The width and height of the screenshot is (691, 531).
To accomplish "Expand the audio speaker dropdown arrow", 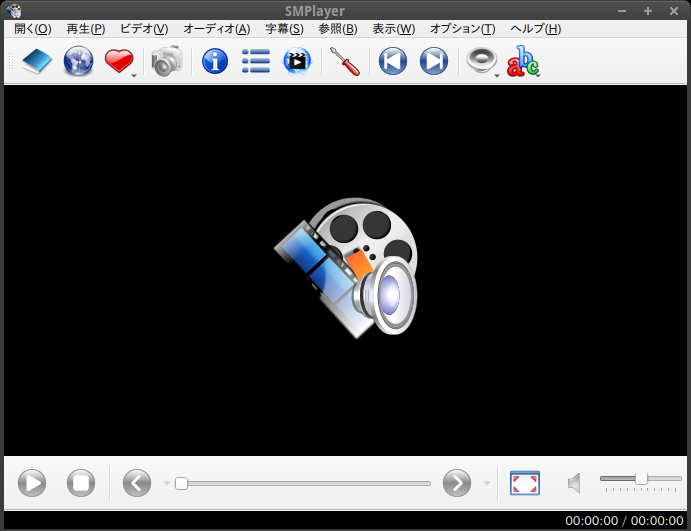I will click(497, 76).
